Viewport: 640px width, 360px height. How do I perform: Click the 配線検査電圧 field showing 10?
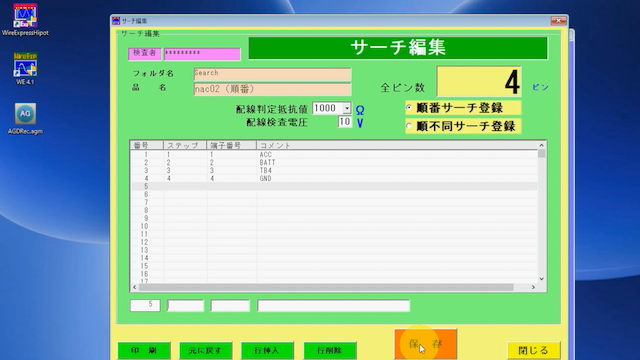click(345, 122)
